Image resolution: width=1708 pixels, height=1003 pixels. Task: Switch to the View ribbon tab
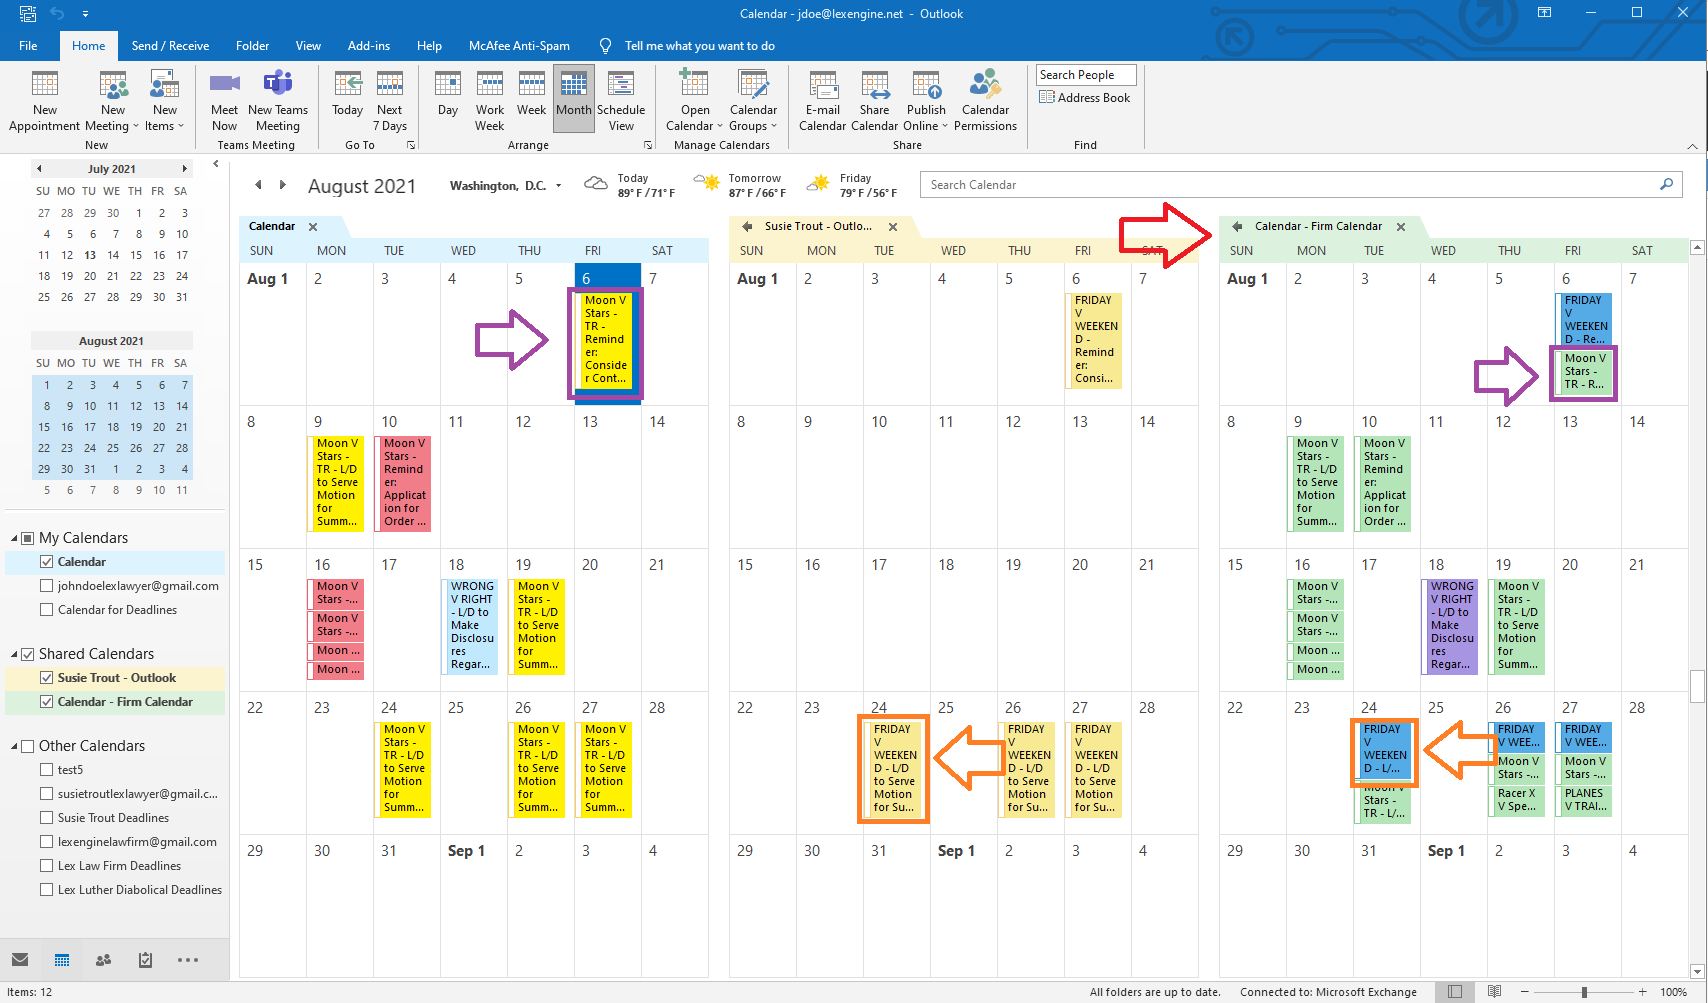(308, 45)
